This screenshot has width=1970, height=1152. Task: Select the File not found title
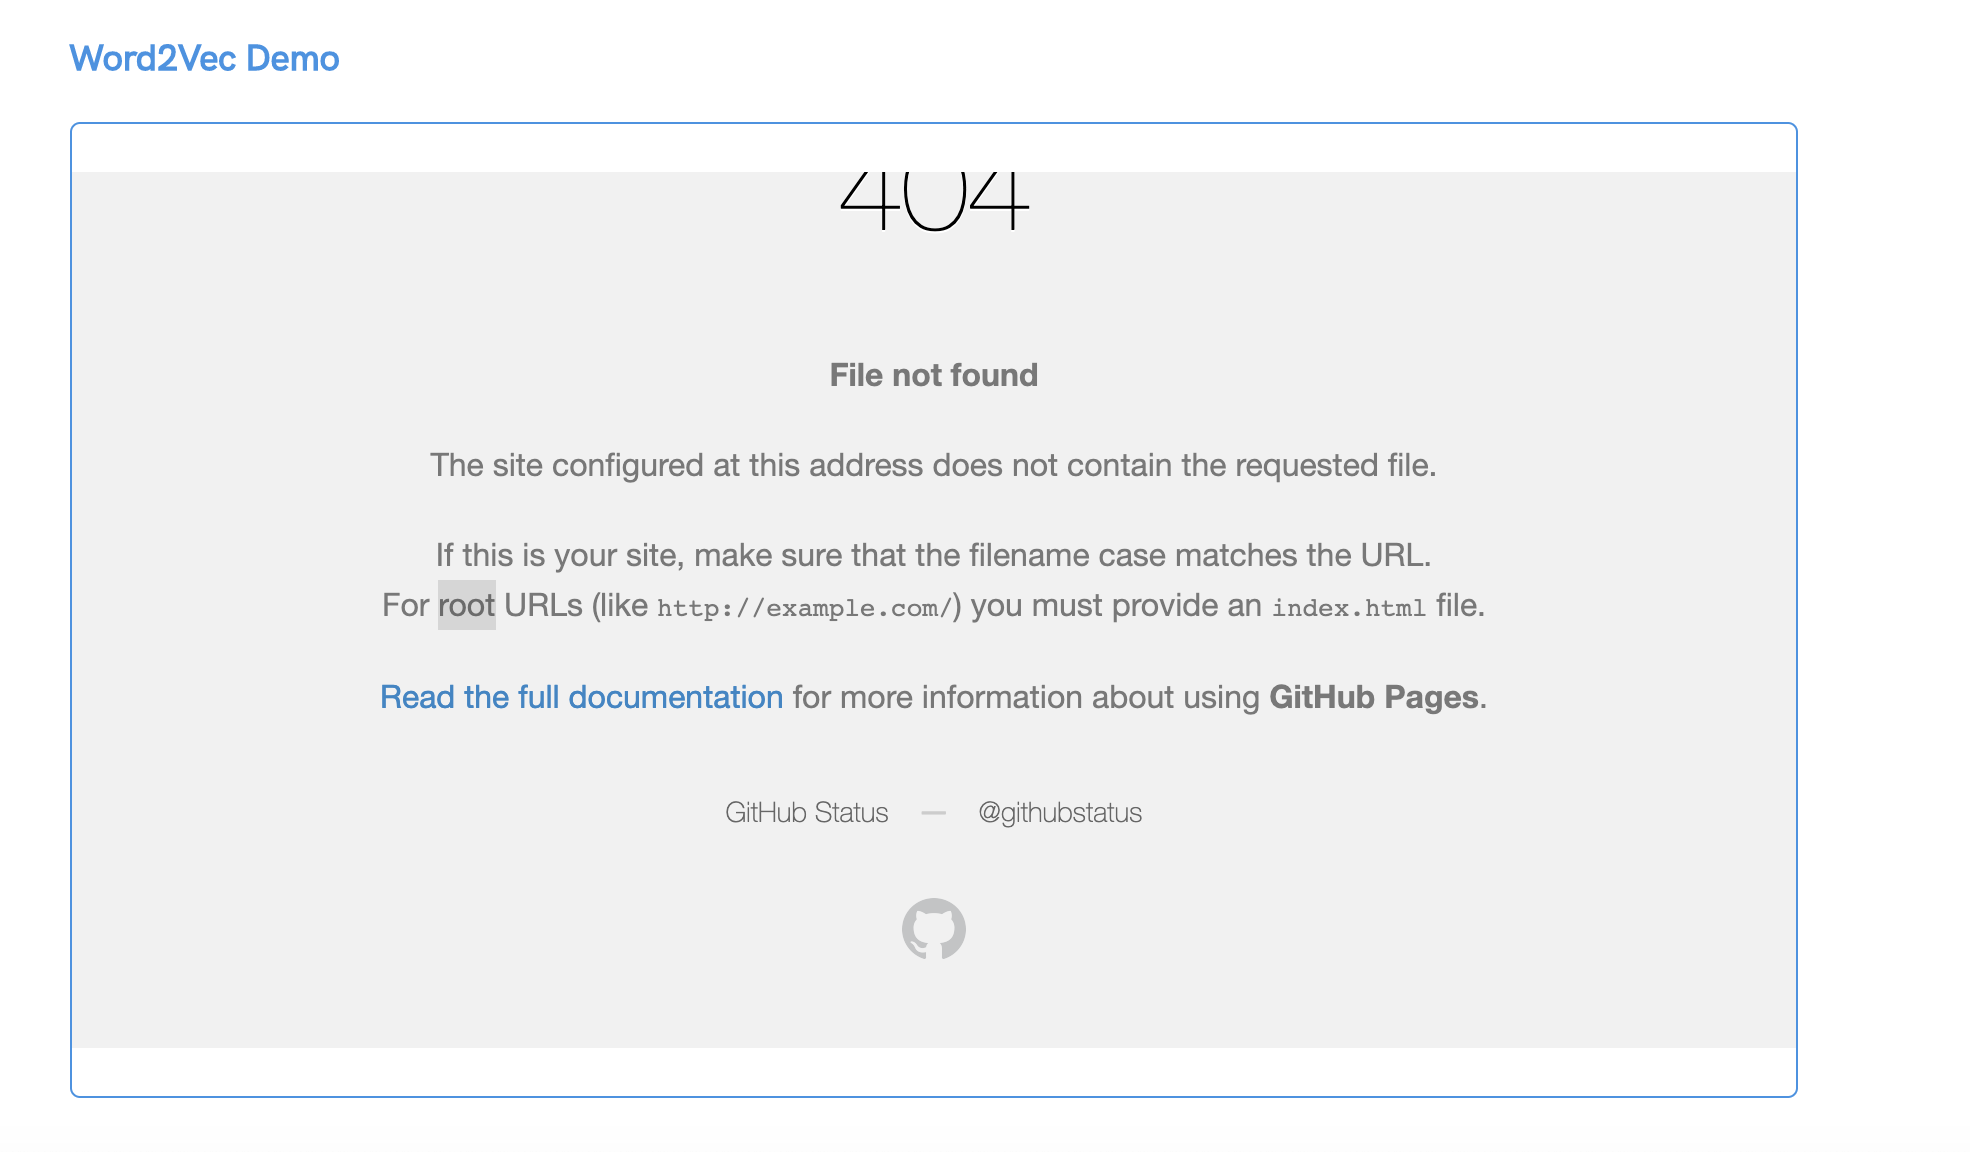click(932, 374)
